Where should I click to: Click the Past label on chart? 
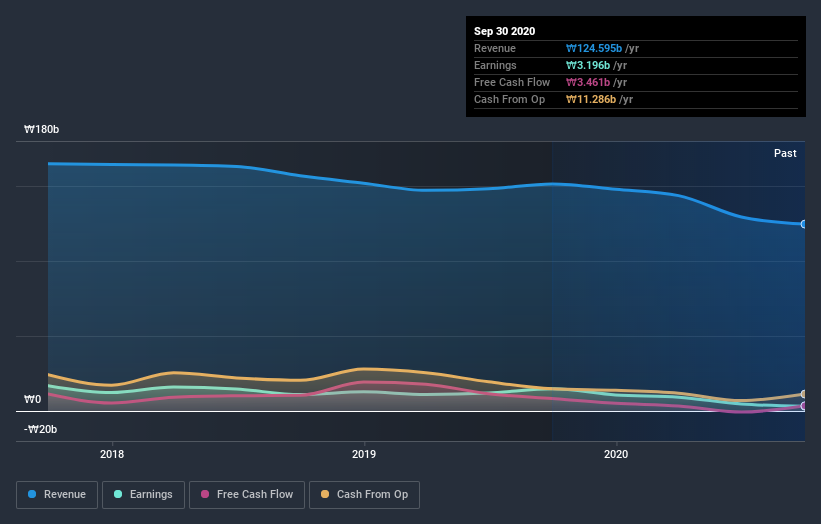pos(785,153)
